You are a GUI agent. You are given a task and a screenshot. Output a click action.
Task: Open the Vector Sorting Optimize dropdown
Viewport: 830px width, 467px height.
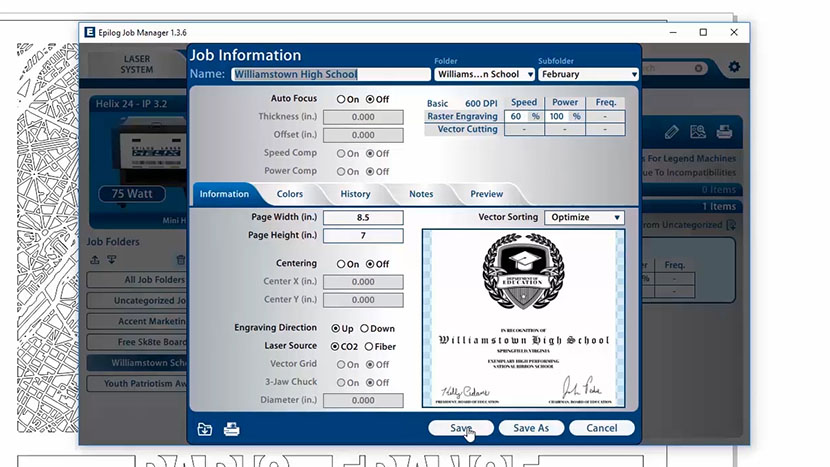(x=584, y=217)
